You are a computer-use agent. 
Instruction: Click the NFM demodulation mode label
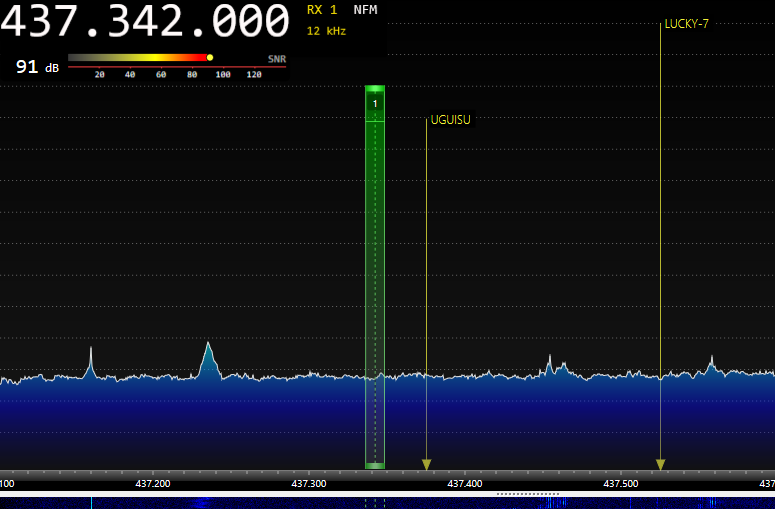[x=365, y=10]
